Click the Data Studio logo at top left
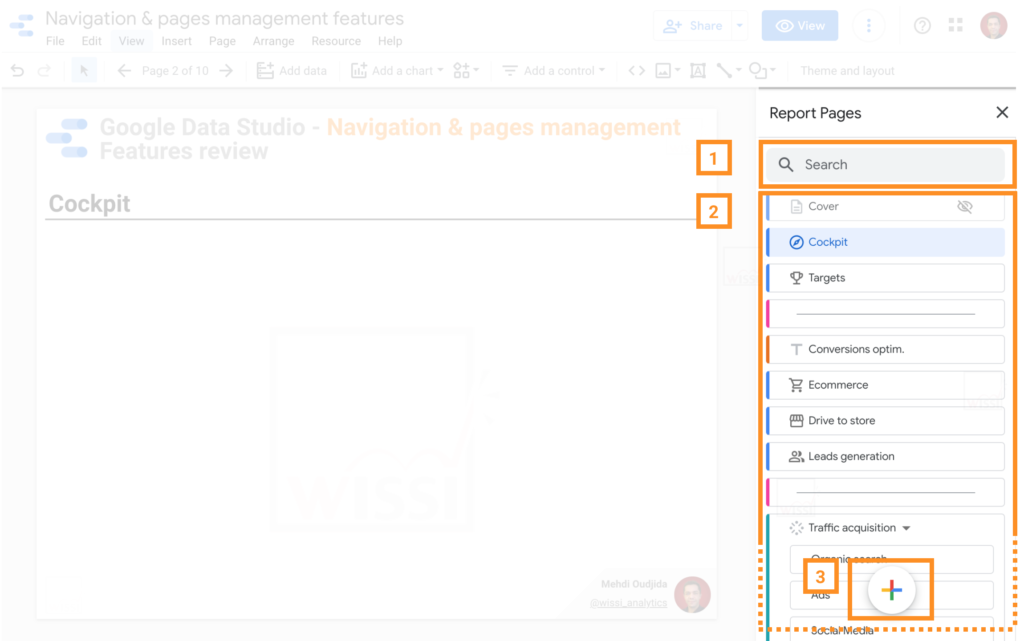The image size is (1024, 641). tap(22, 25)
